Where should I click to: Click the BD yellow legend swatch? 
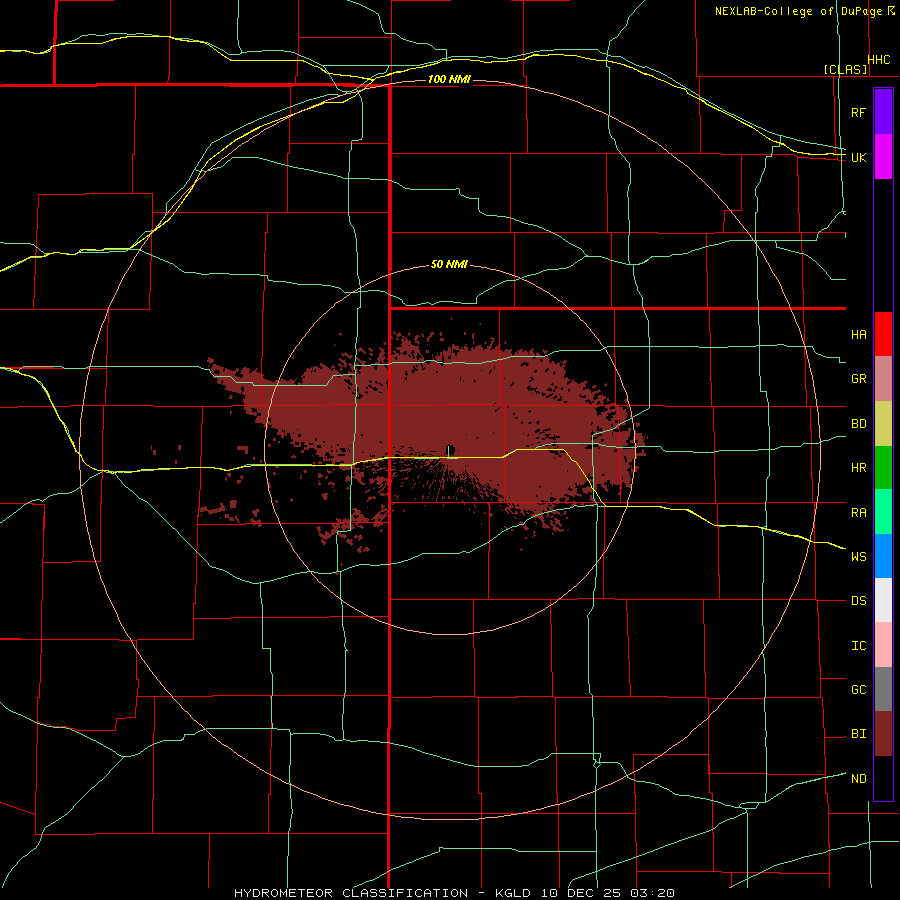pyautogui.click(x=883, y=424)
